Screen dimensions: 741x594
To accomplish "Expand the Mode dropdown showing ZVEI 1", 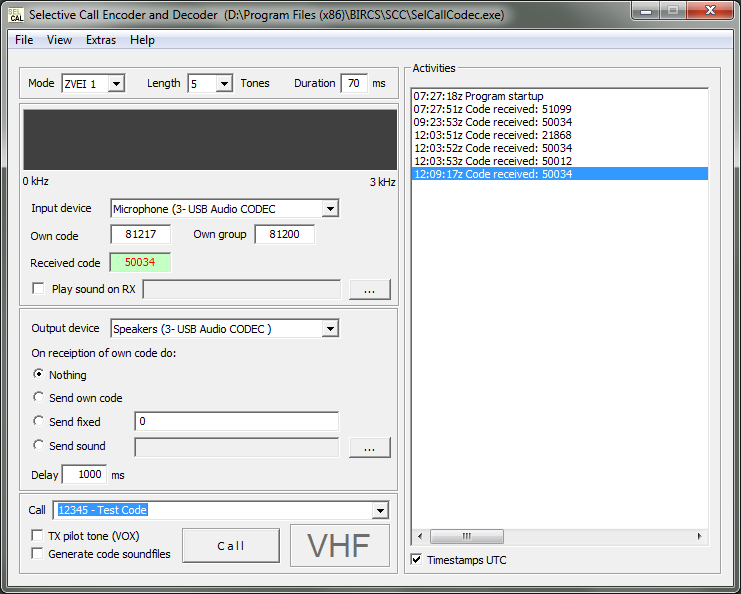I will coord(116,84).
